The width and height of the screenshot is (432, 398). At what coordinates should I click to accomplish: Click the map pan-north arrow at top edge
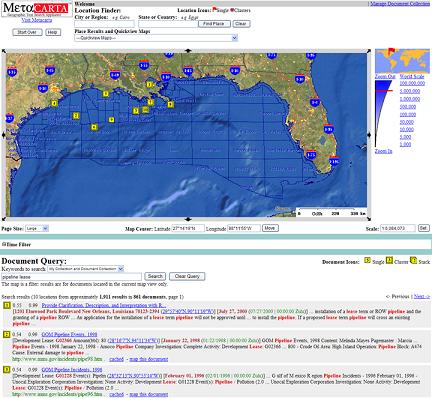(x=188, y=51)
